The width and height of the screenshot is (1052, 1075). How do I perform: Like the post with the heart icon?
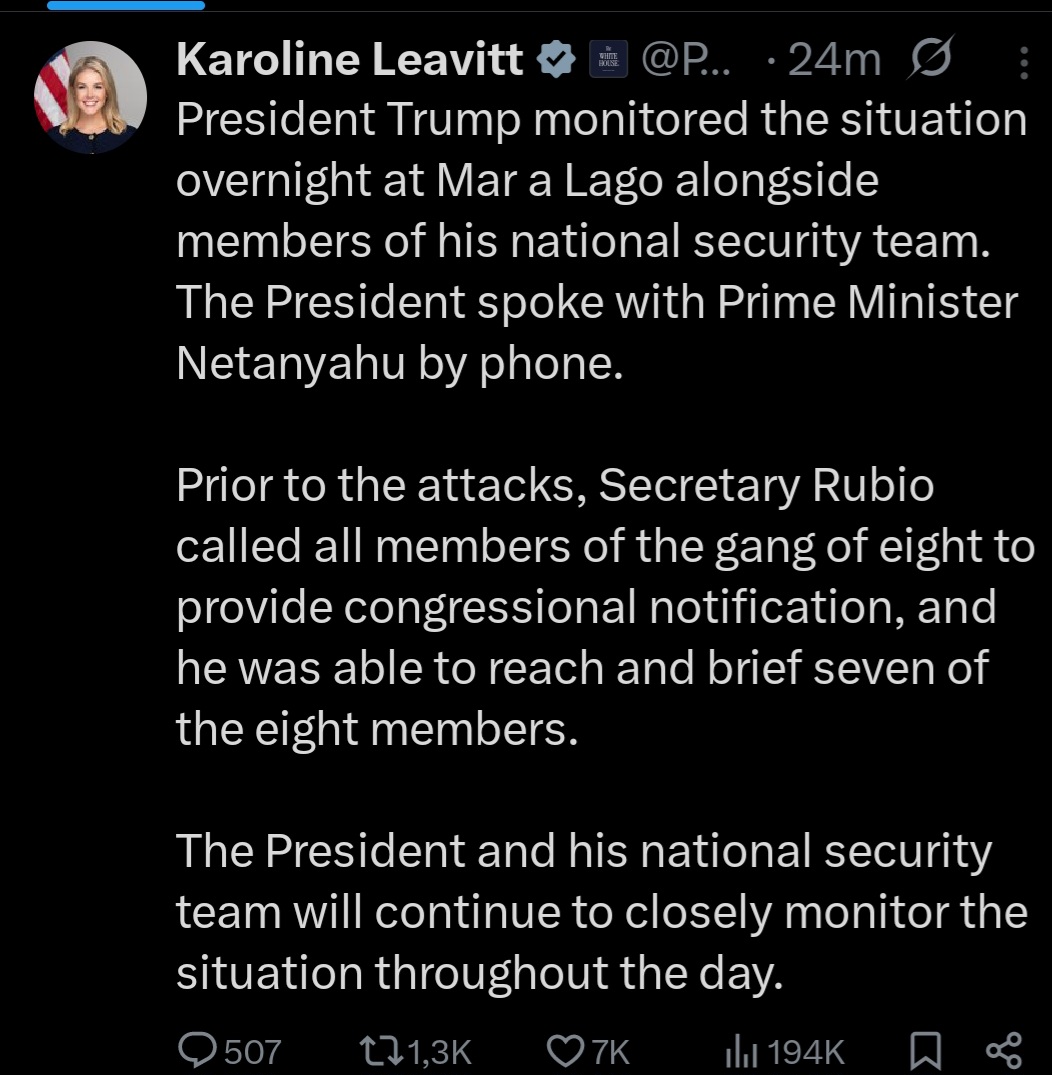567,1050
